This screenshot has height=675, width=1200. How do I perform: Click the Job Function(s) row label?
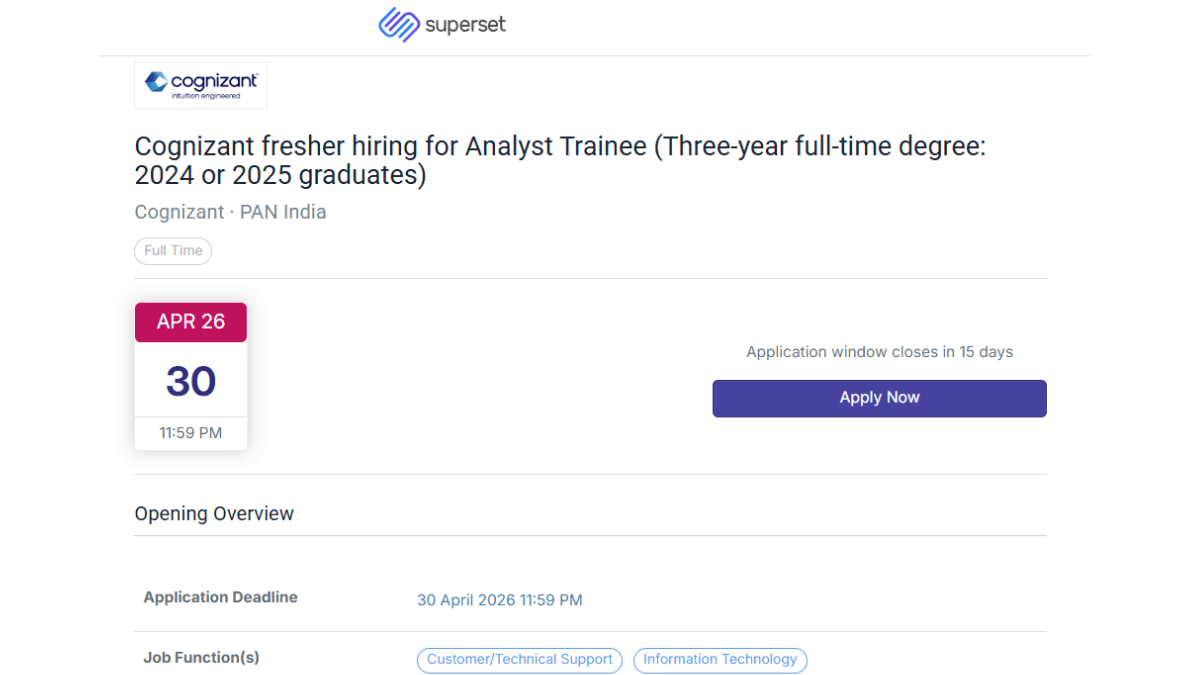point(201,657)
